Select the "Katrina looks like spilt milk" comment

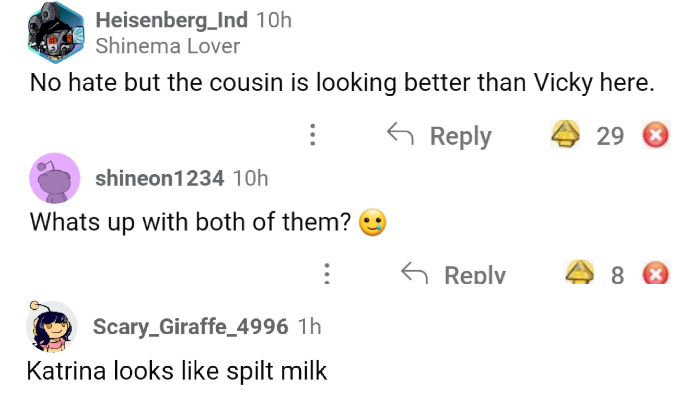pos(177,372)
